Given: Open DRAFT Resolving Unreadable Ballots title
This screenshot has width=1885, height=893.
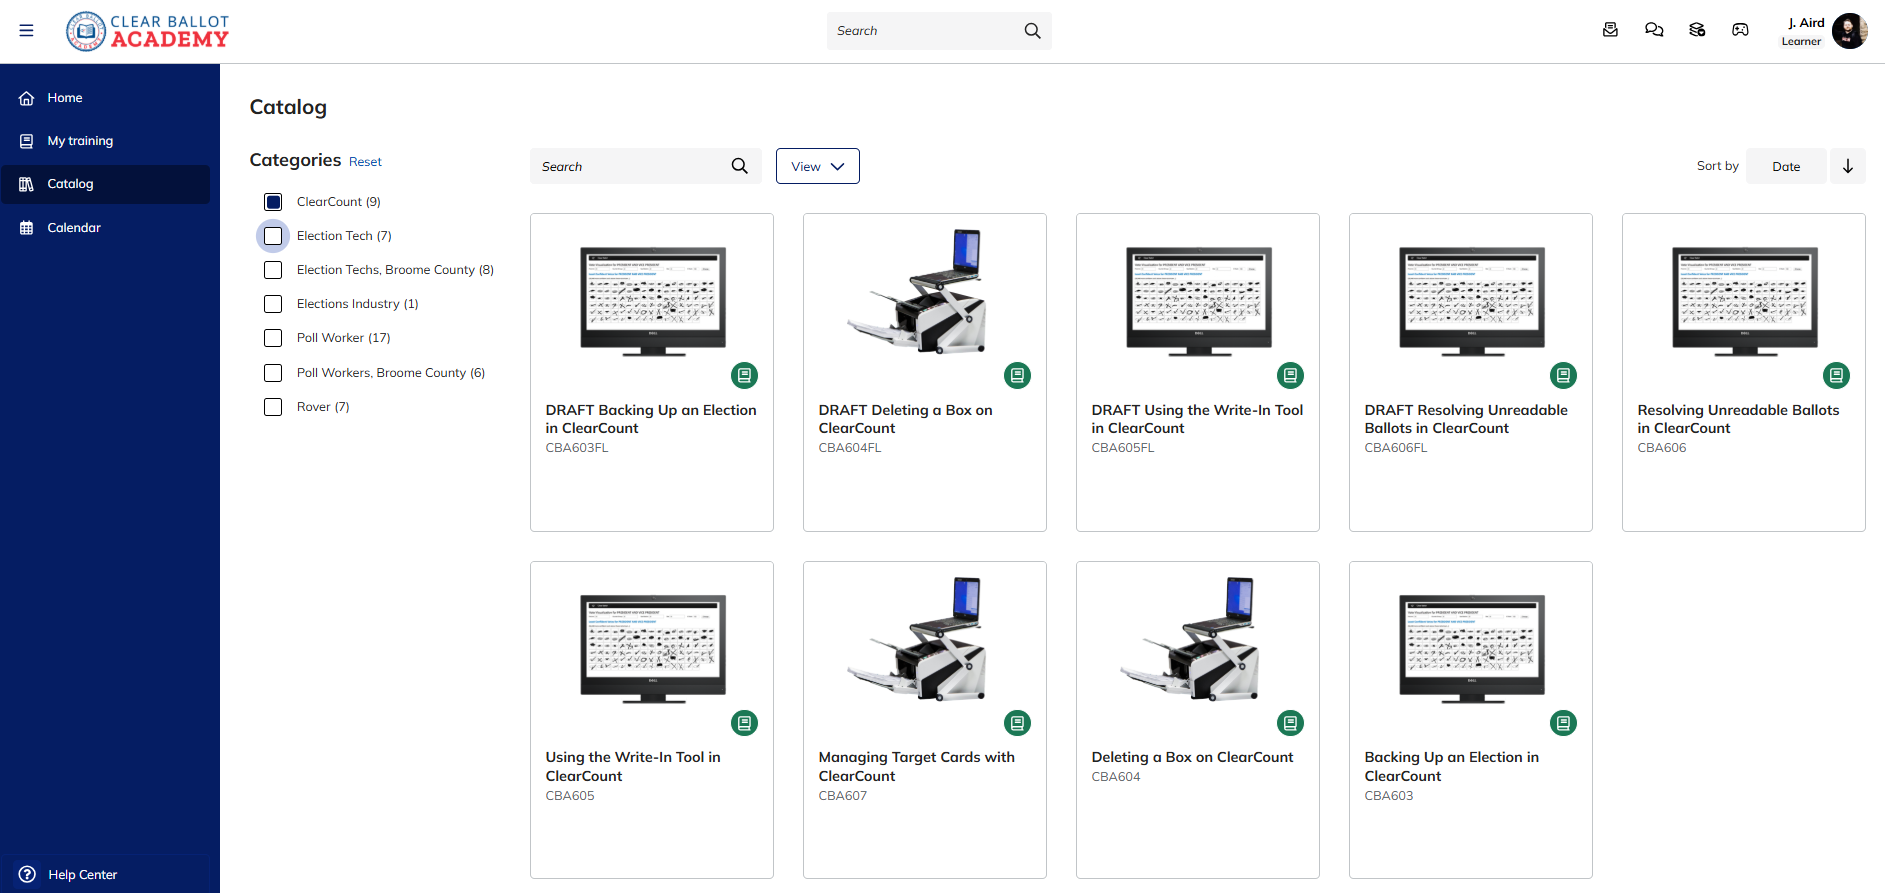Looking at the screenshot, I should click(x=1466, y=419).
